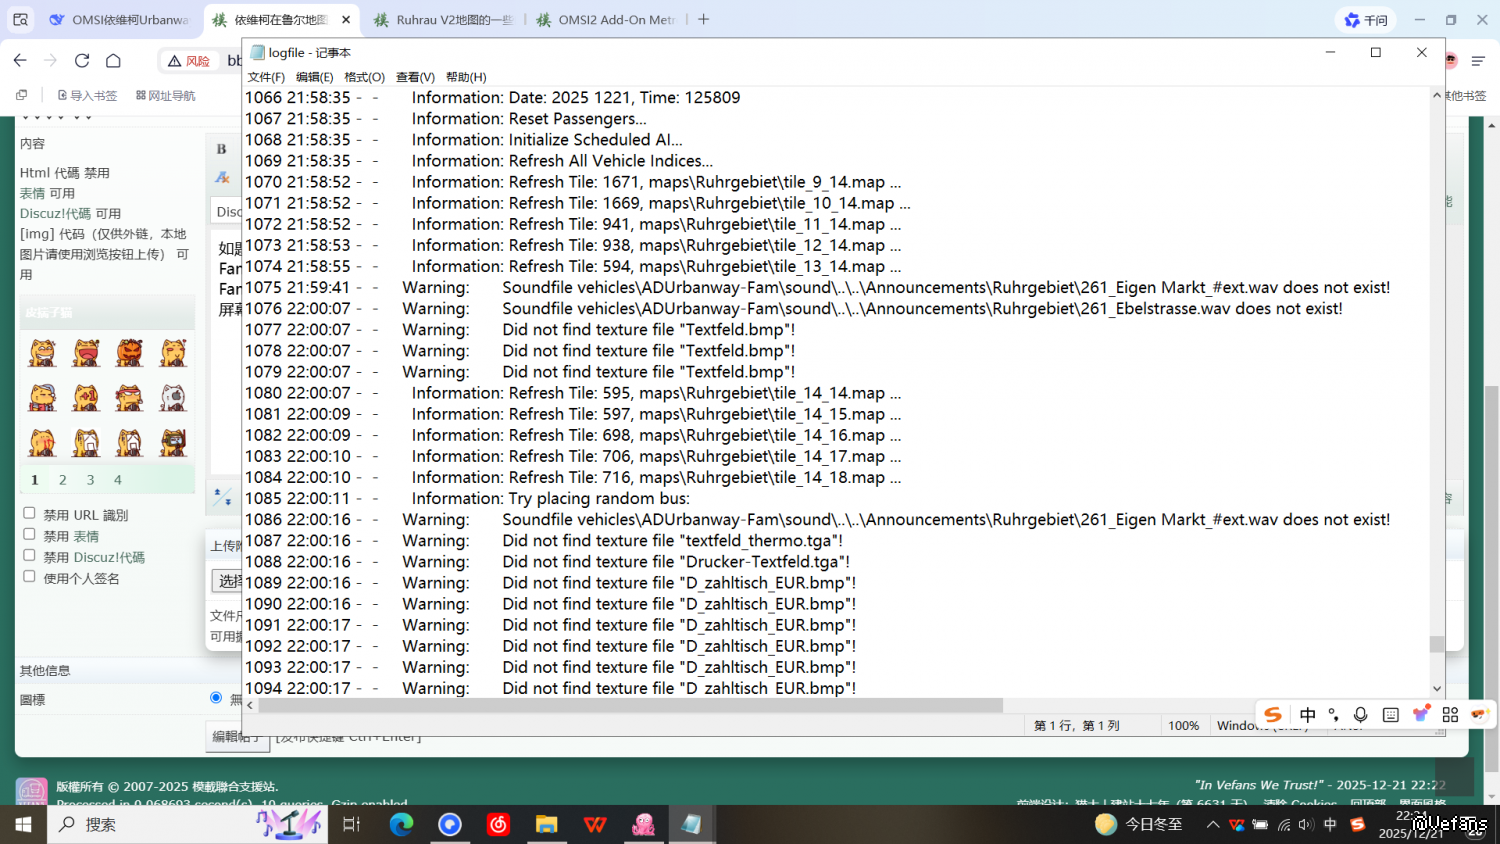Screen dimensions: 1500x844
Task: Click Notepad vertical scrollbar down arrow
Action: point(1437,689)
